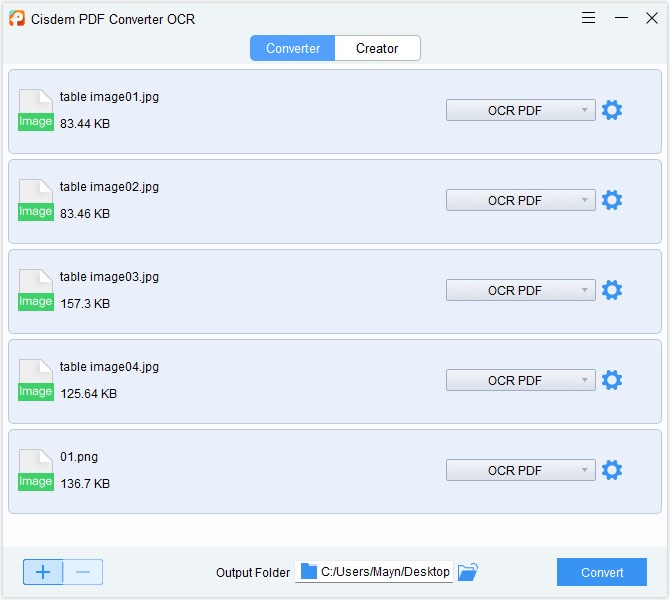670x600 pixels.
Task: Switch to the Converter tab
Action: (293, 48)
